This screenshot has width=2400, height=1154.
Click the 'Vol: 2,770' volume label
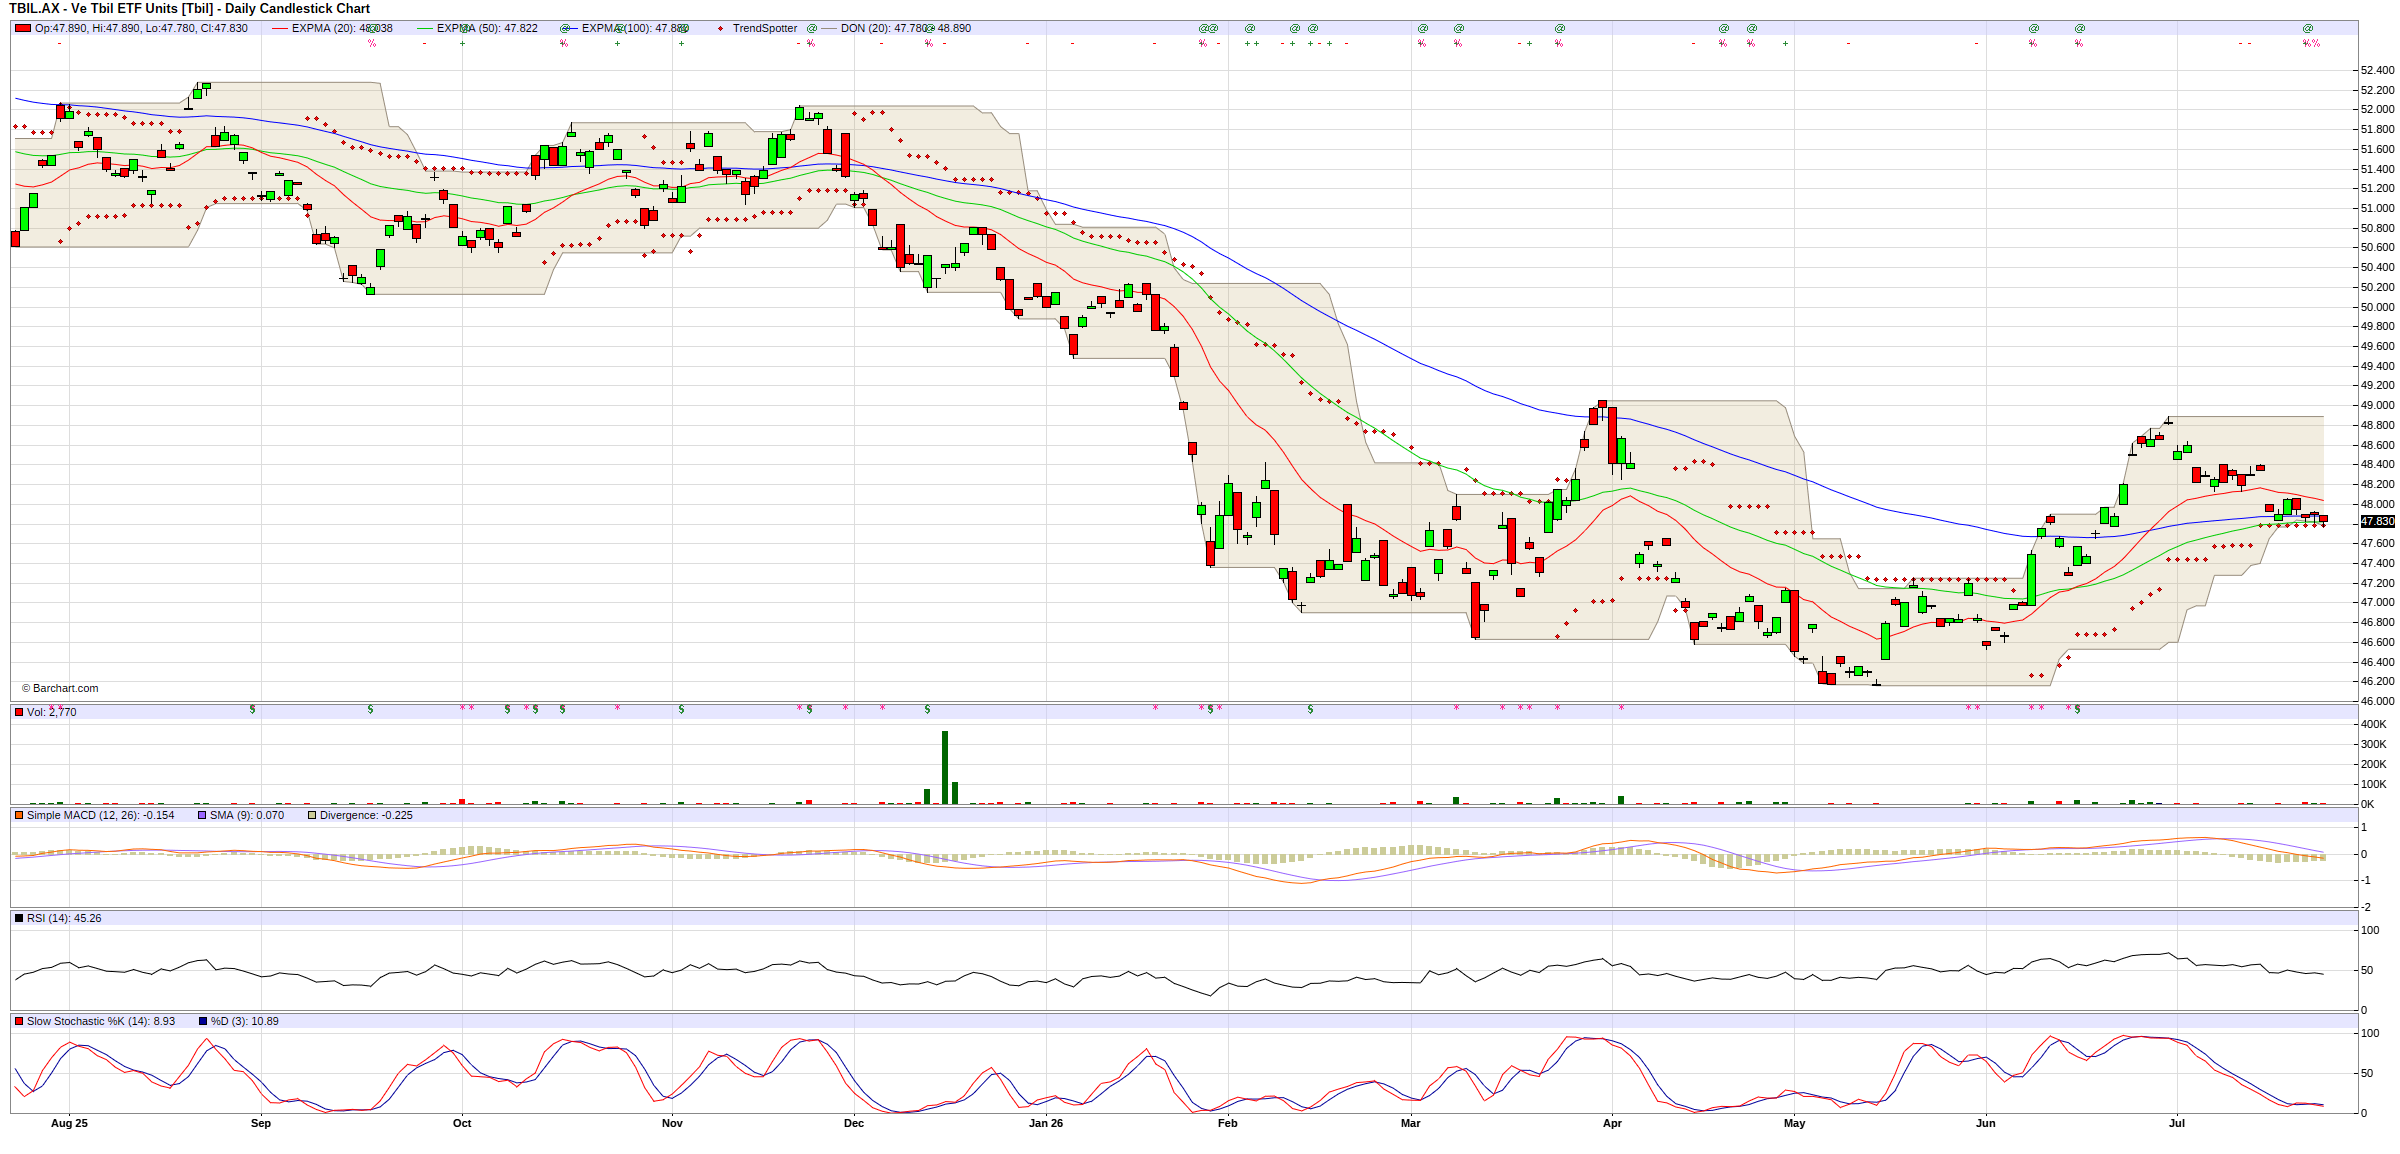click(x=52, y=712)
